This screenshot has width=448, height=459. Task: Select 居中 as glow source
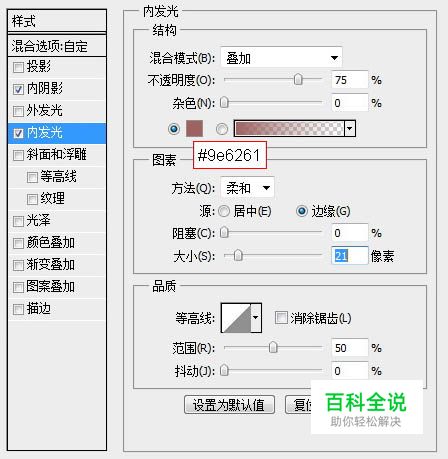[x=224, y=211]
